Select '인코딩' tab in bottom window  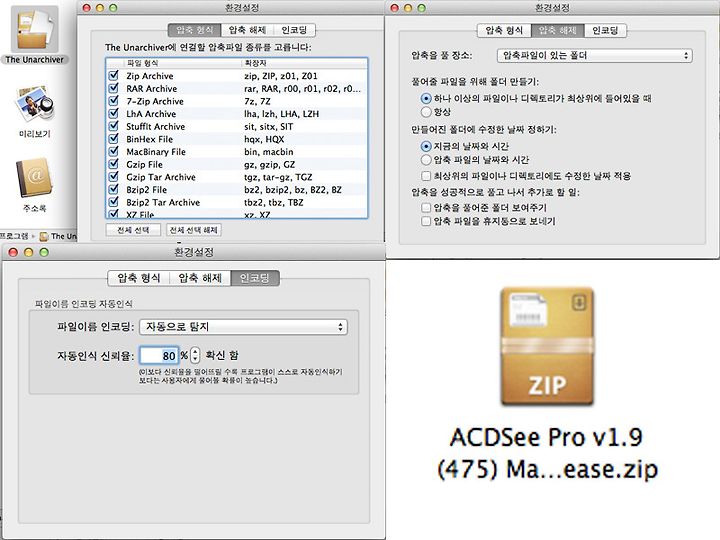(255, 278)
